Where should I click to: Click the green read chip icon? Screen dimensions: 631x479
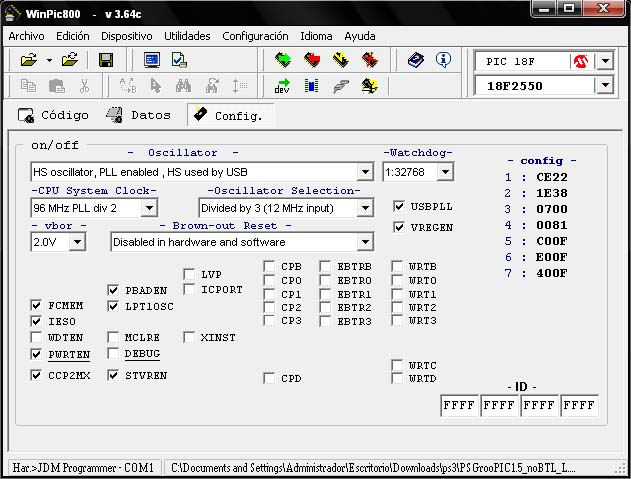pyautogui.click(x=283, y=60)
